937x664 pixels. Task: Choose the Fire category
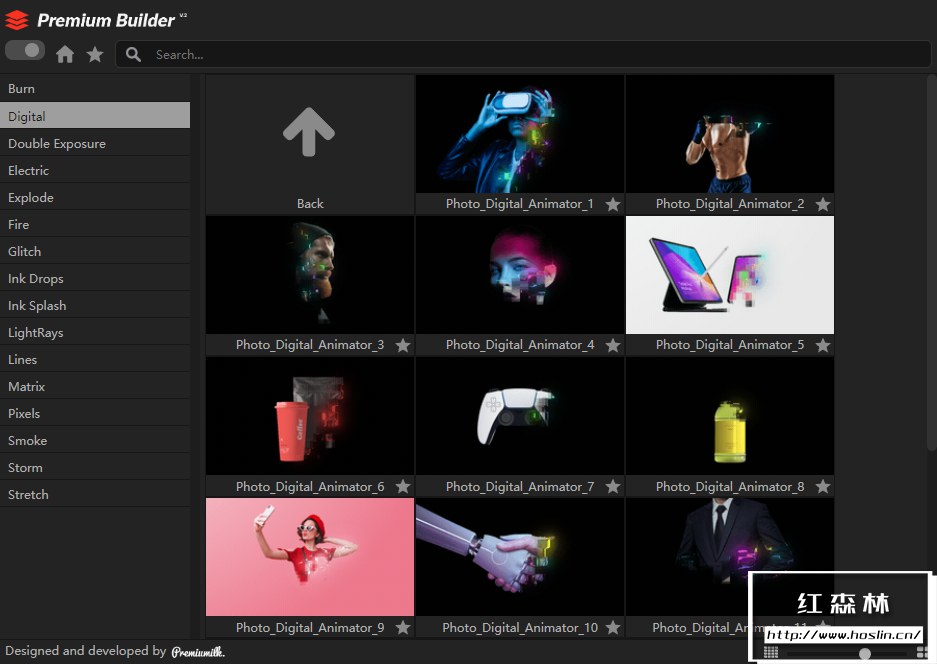point(95,224)
